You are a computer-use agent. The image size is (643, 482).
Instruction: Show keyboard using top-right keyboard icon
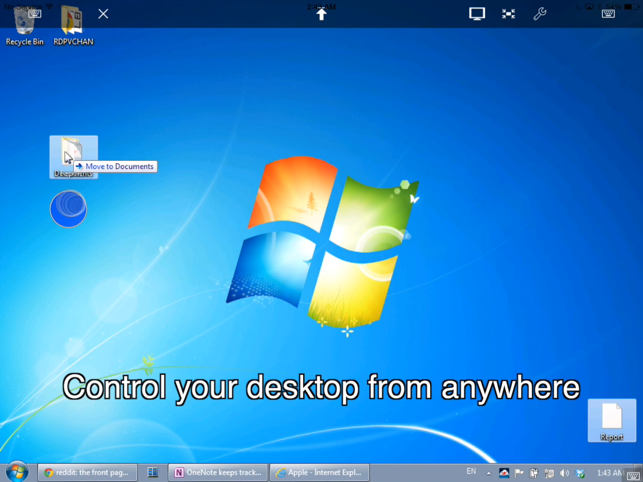click(608, 14)
